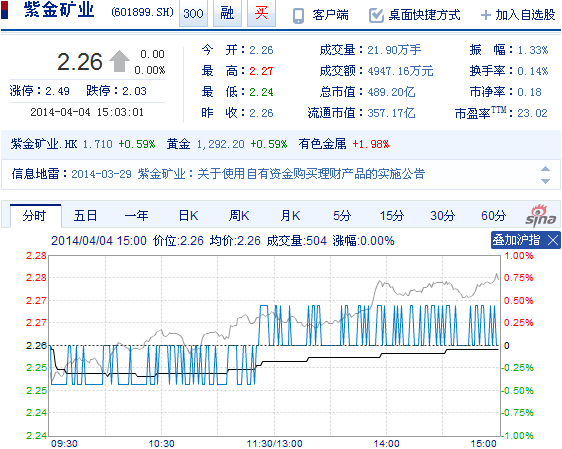
Task: Open the 信息地雷 announcement dated 2014-03-29
Action: click(248, 174)
